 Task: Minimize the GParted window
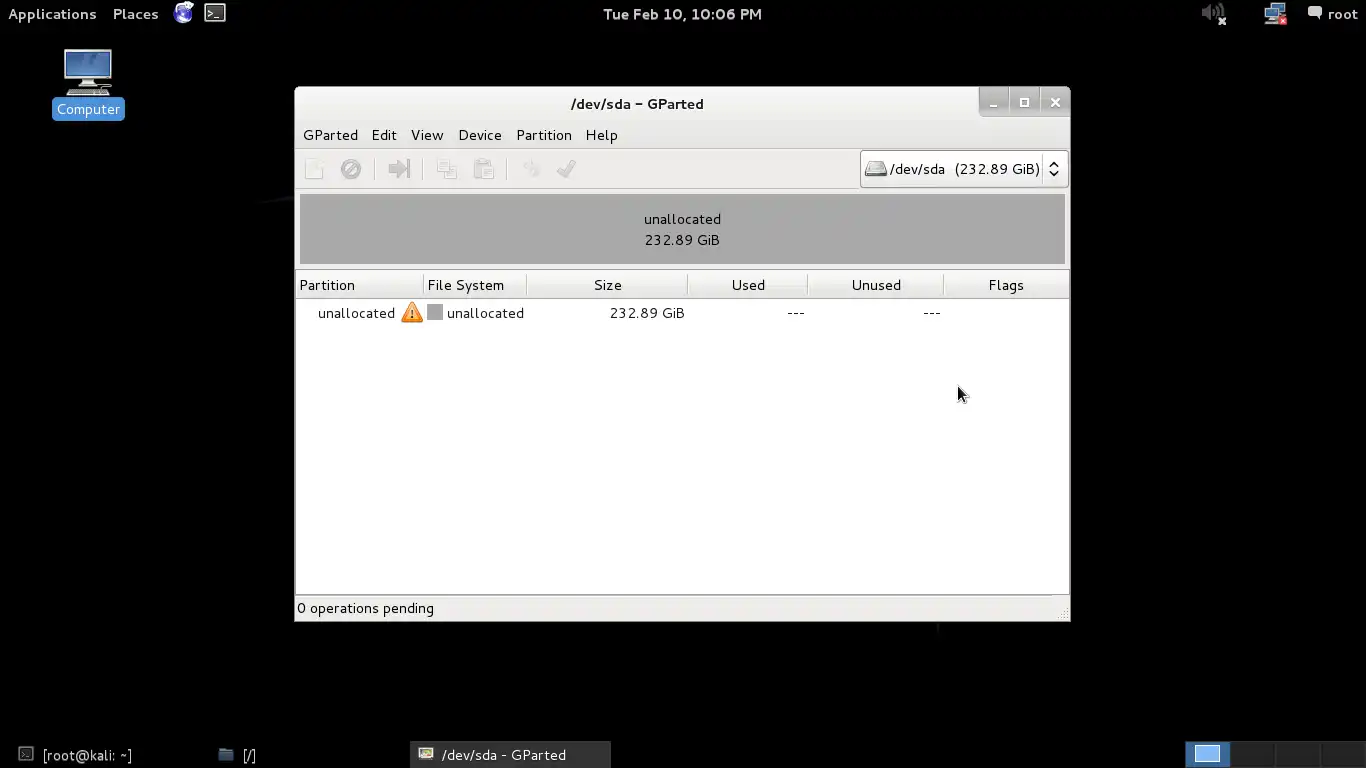point(993,102)
